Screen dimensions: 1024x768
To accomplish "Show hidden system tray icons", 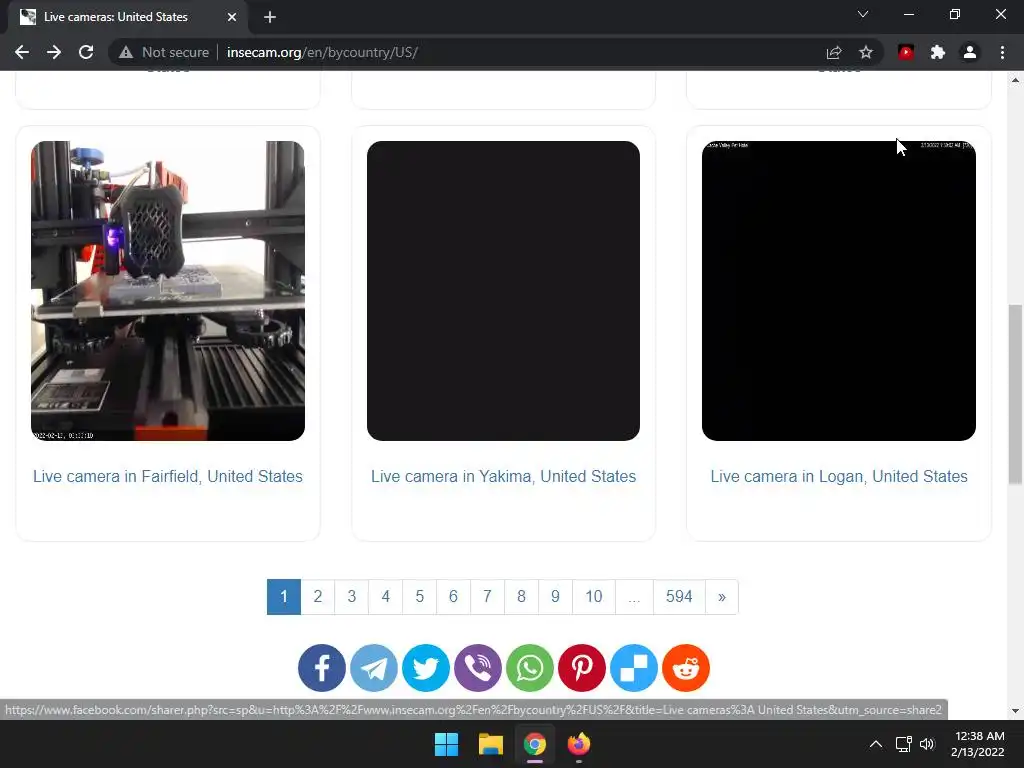I will (876, 744).
